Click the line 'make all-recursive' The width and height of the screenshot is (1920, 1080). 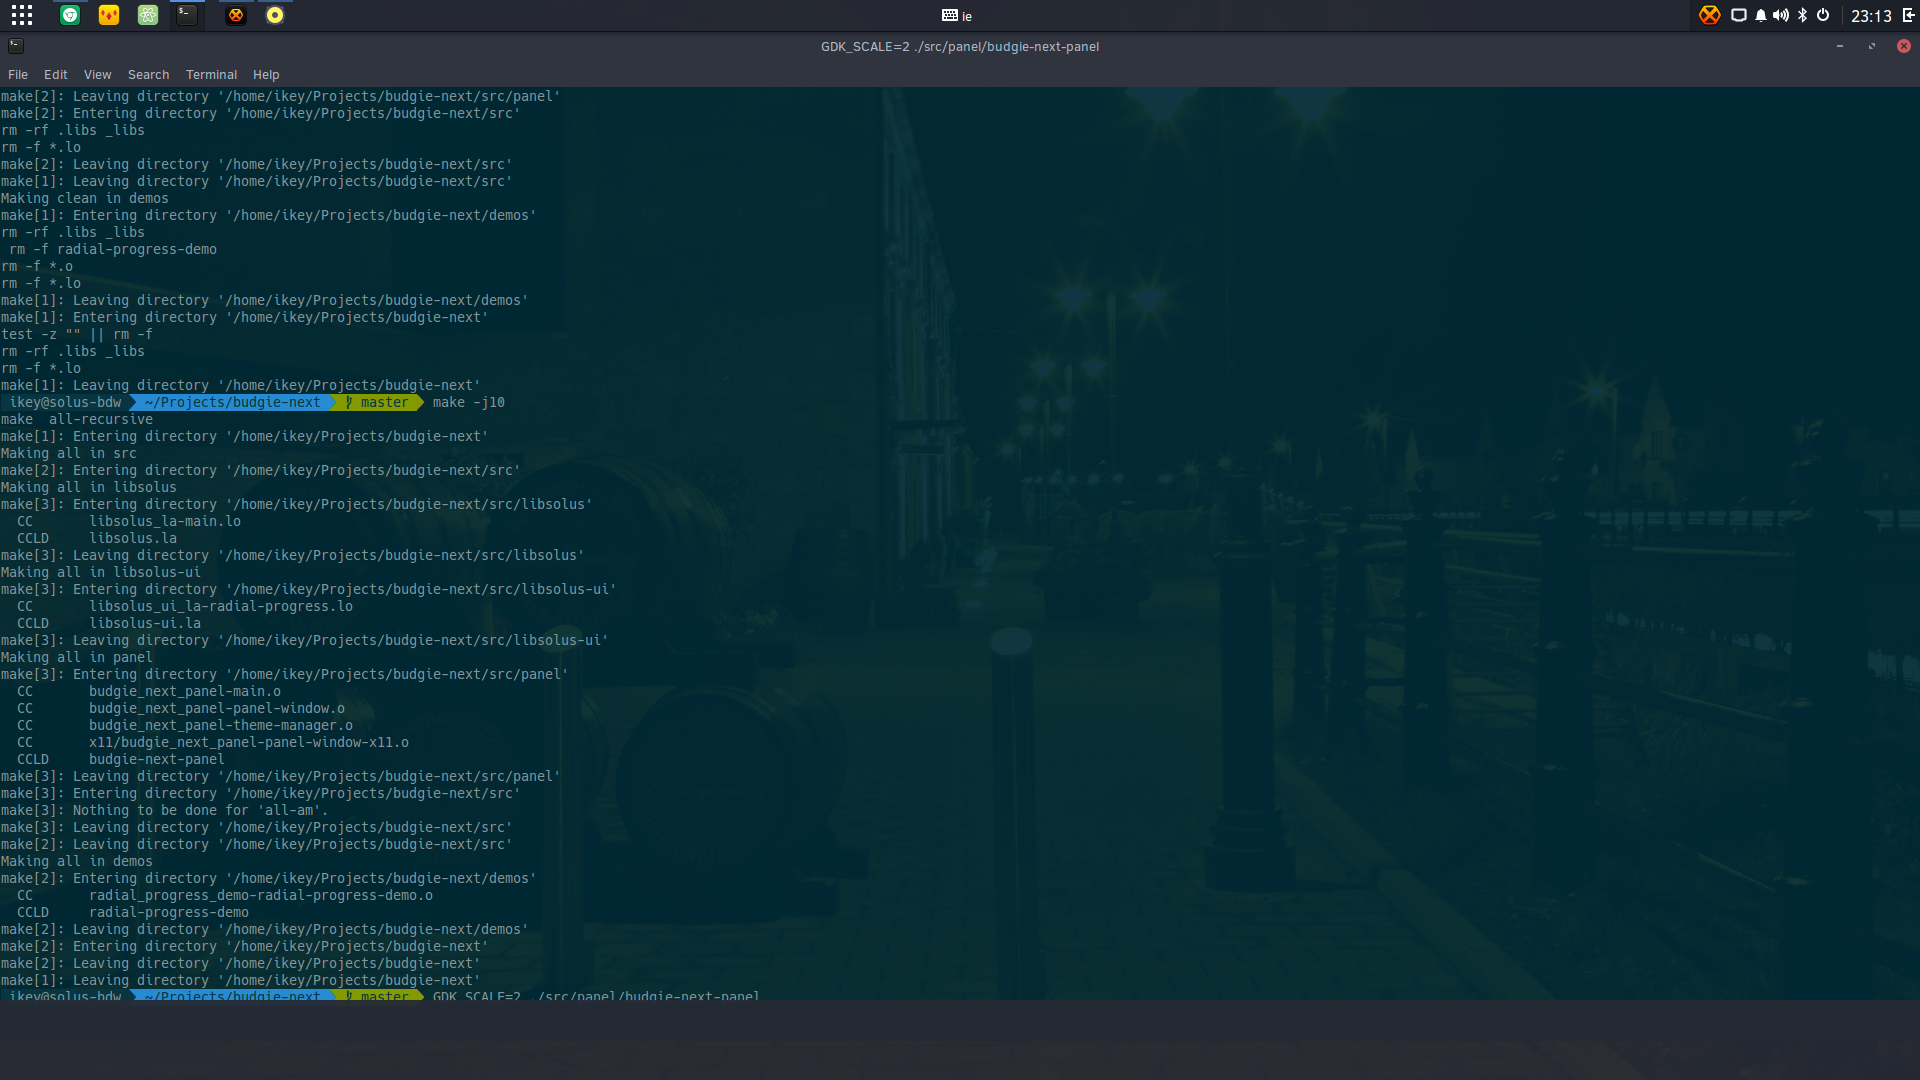[77, 420]
